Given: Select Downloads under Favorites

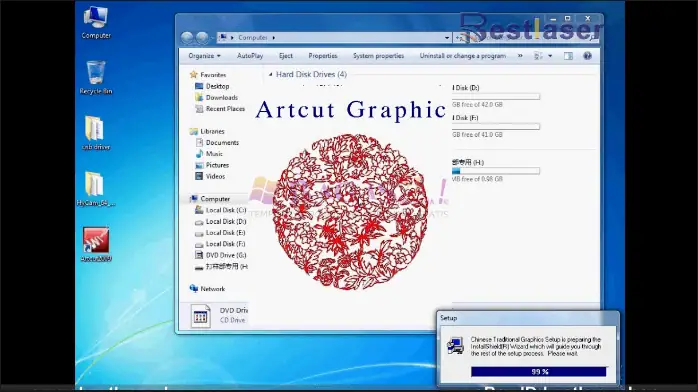Looking at the screenshot, I should [x=221, y=97].
